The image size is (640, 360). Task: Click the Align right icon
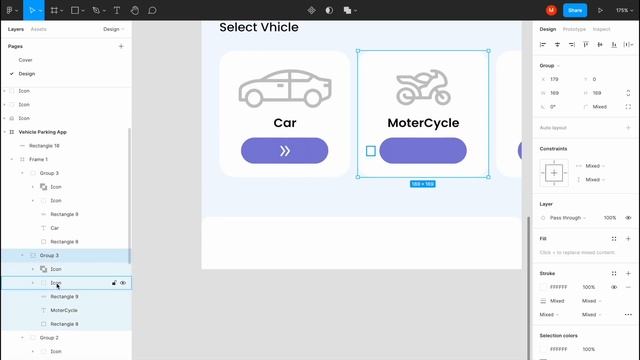pos(571,44)
